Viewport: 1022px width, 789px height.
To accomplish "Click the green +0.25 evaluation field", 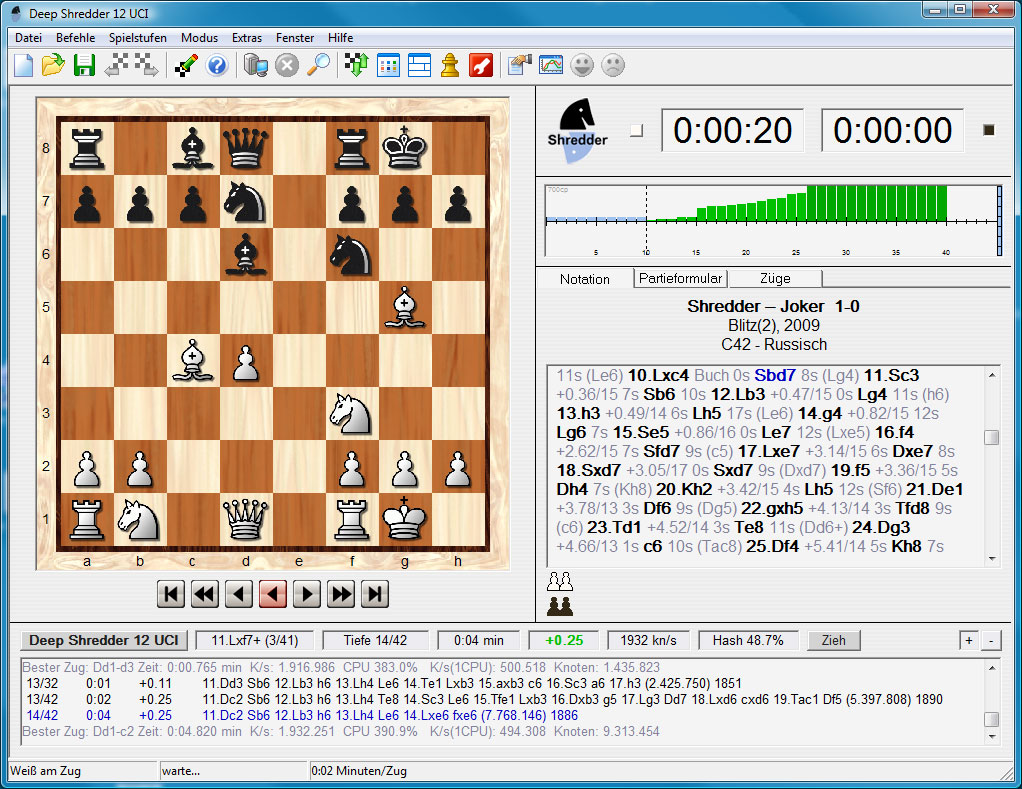I will pos(564,640).
